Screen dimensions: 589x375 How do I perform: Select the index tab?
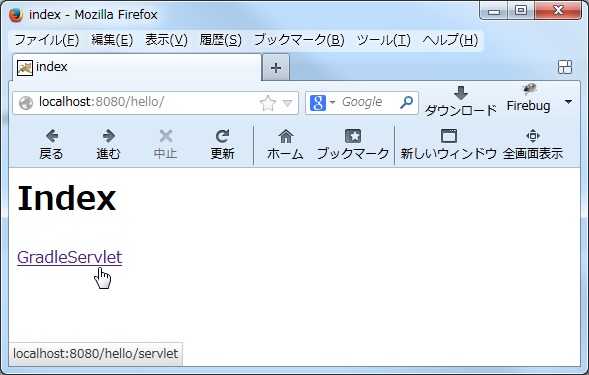(x=137, y=68)
